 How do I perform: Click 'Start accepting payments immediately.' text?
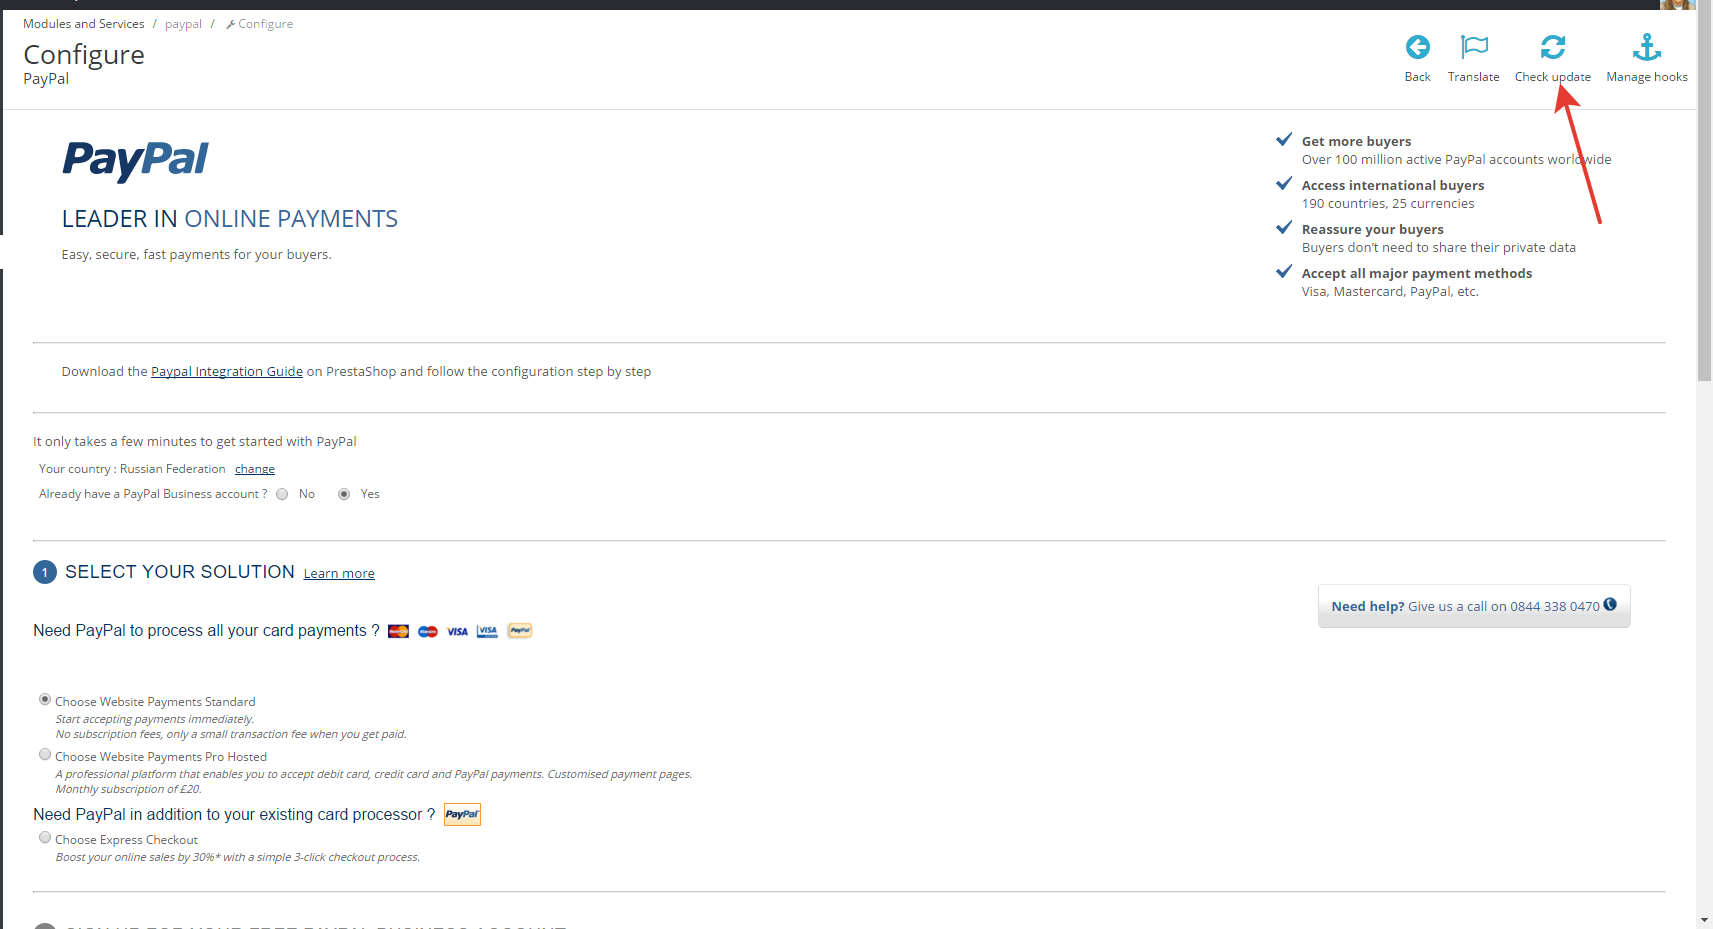(x=155, y=719)
